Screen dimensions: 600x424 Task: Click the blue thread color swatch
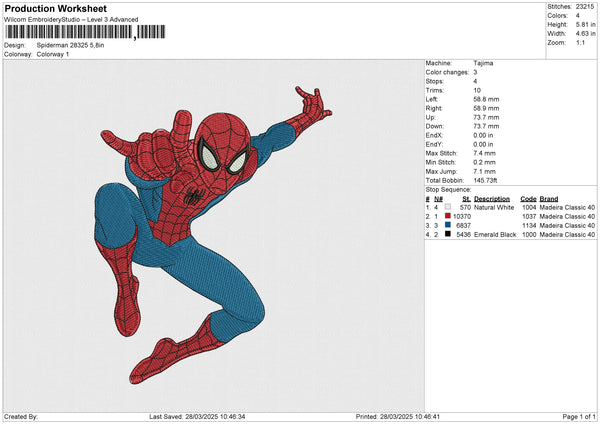(448, 225)
